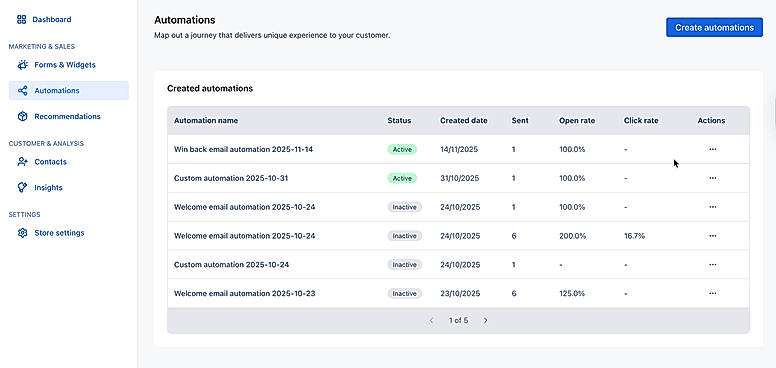Image resolution: width=776 pixels, height=368 pixels.
Task: Click the Active badge for Win back automation
Action: pyautogui.click(x=402, y=149)
